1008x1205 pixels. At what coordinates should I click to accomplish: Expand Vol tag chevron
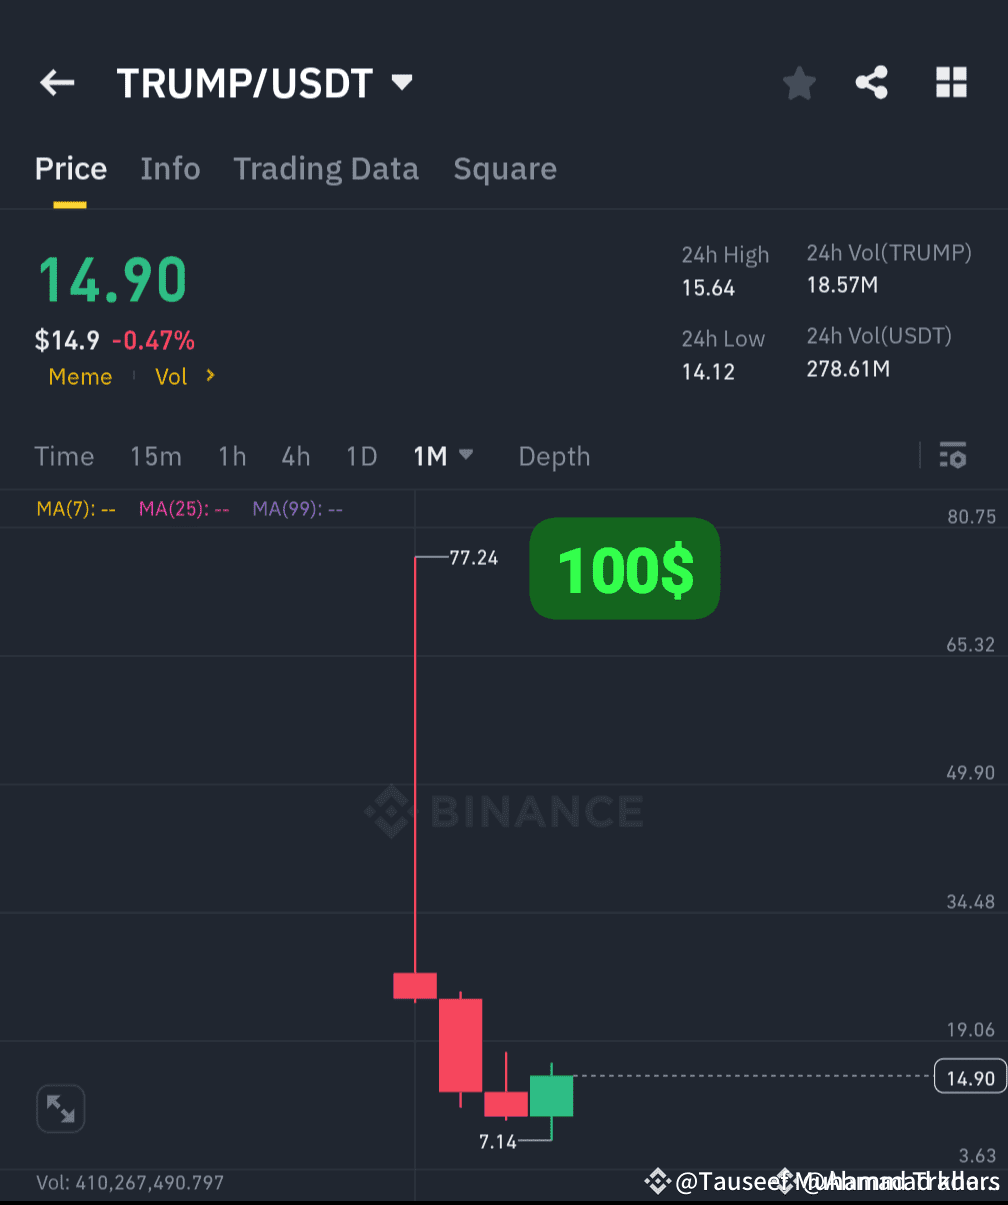point(210,376)
